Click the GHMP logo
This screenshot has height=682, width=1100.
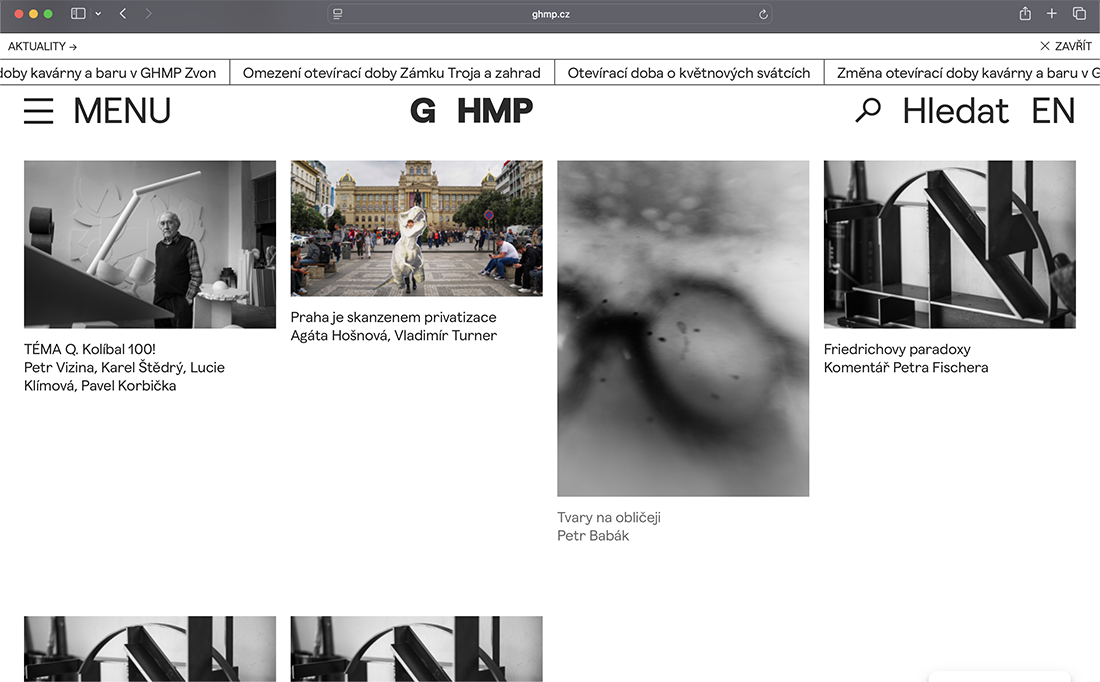pos(471,110)
